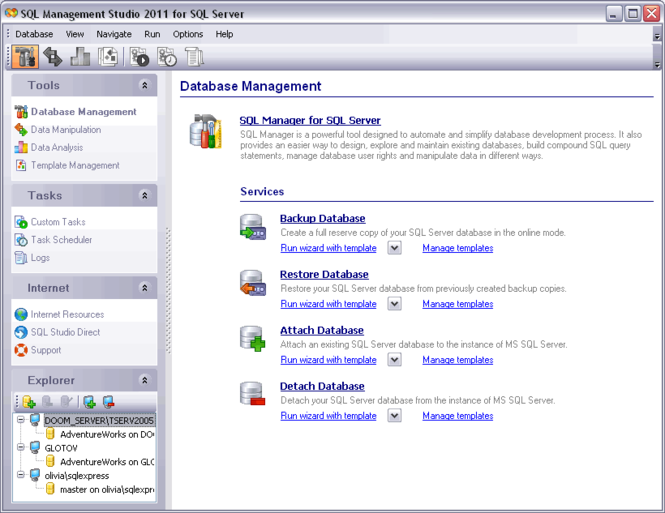Collapse the Explorer panel chevron

click(x=145, y=380)
